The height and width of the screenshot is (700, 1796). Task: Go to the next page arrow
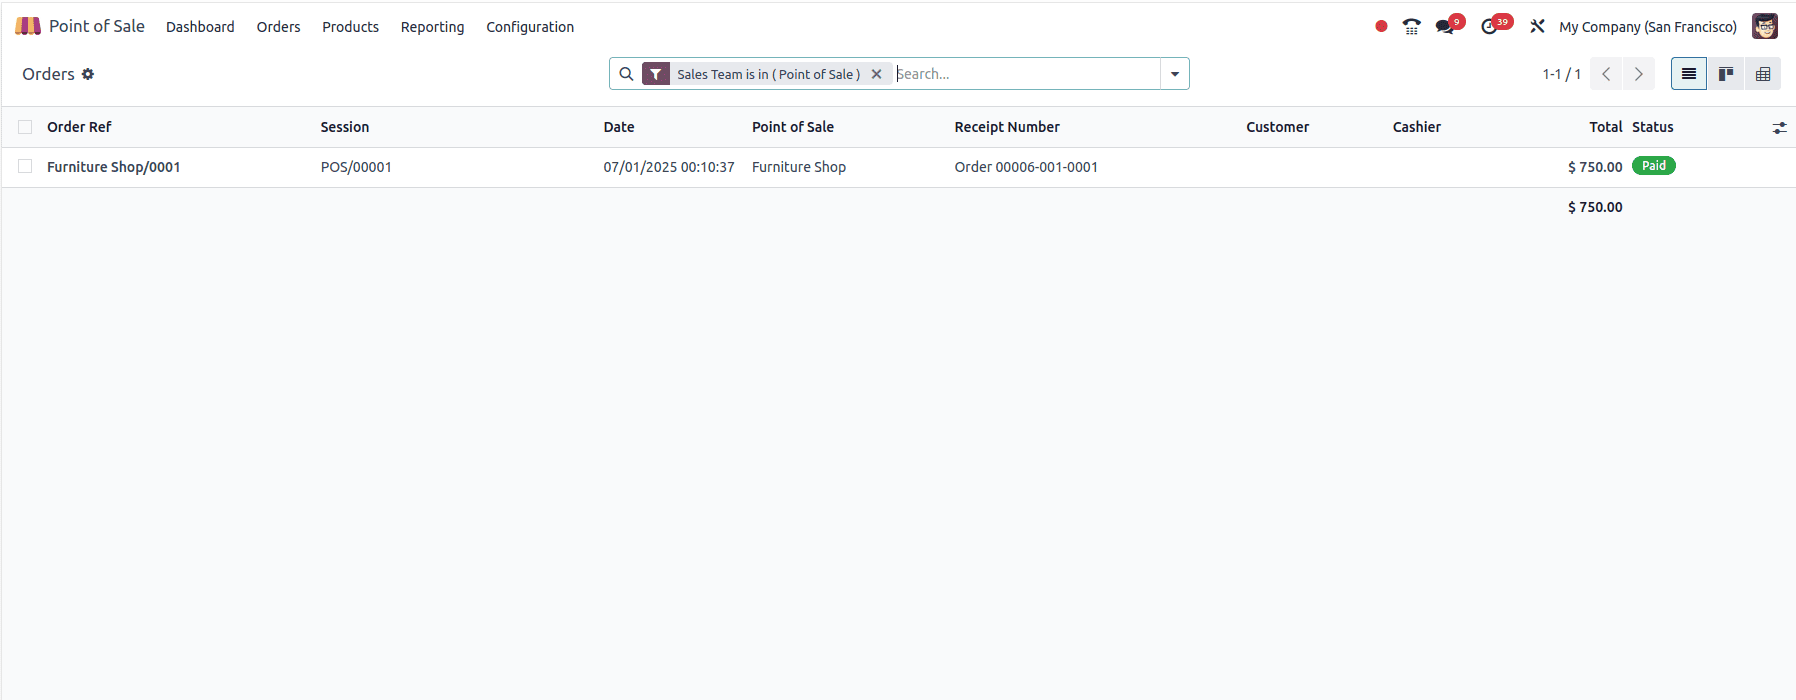pos(1638,74)
